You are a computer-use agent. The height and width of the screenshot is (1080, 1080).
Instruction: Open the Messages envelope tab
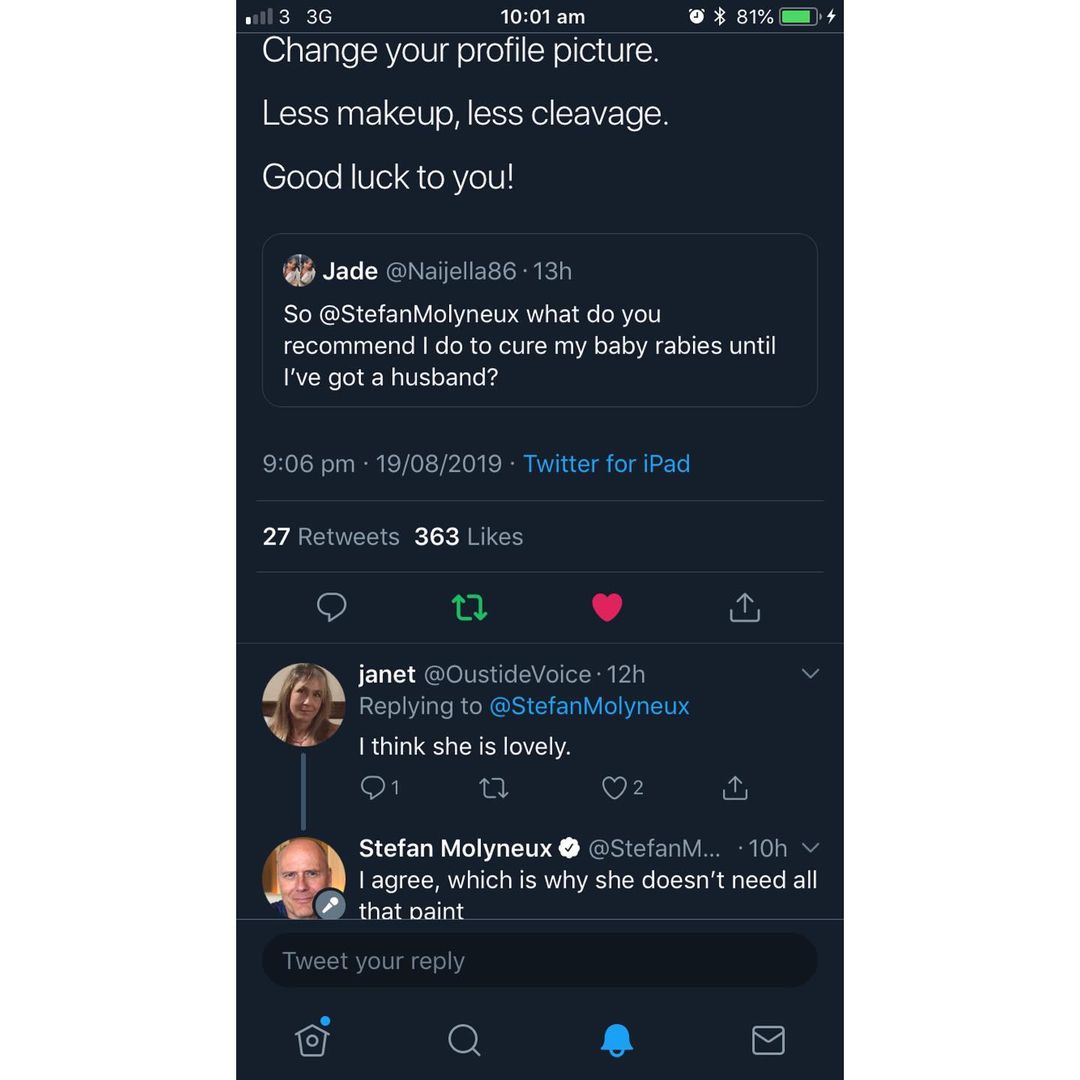[x=768, y=1040]
